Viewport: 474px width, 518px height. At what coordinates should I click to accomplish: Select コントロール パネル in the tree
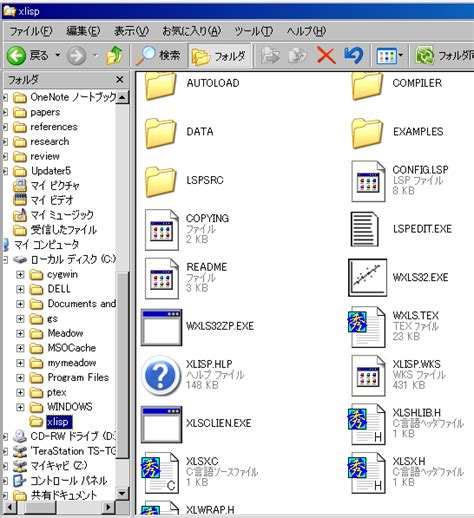68,480
